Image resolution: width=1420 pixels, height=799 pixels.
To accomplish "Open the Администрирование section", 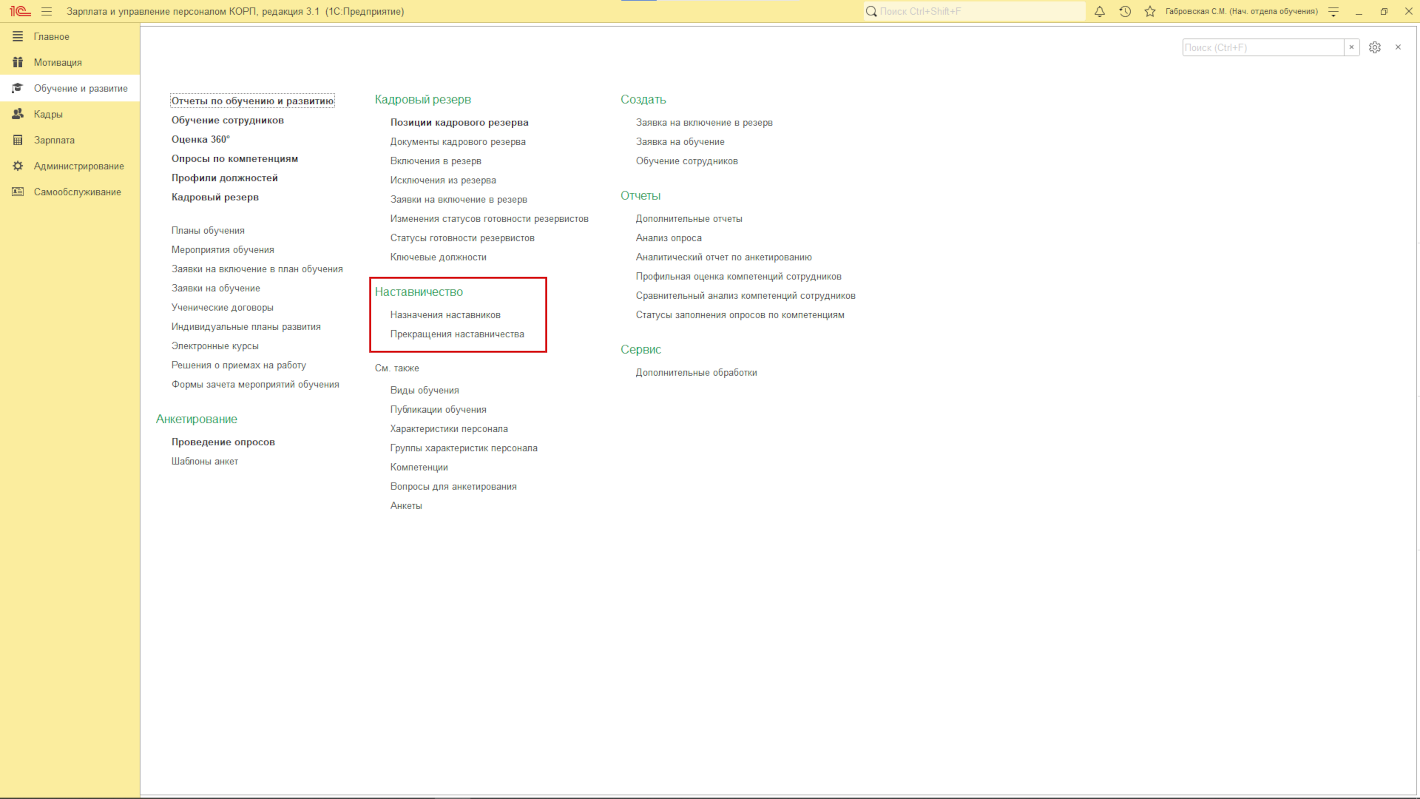I will [x=78, y=166].
